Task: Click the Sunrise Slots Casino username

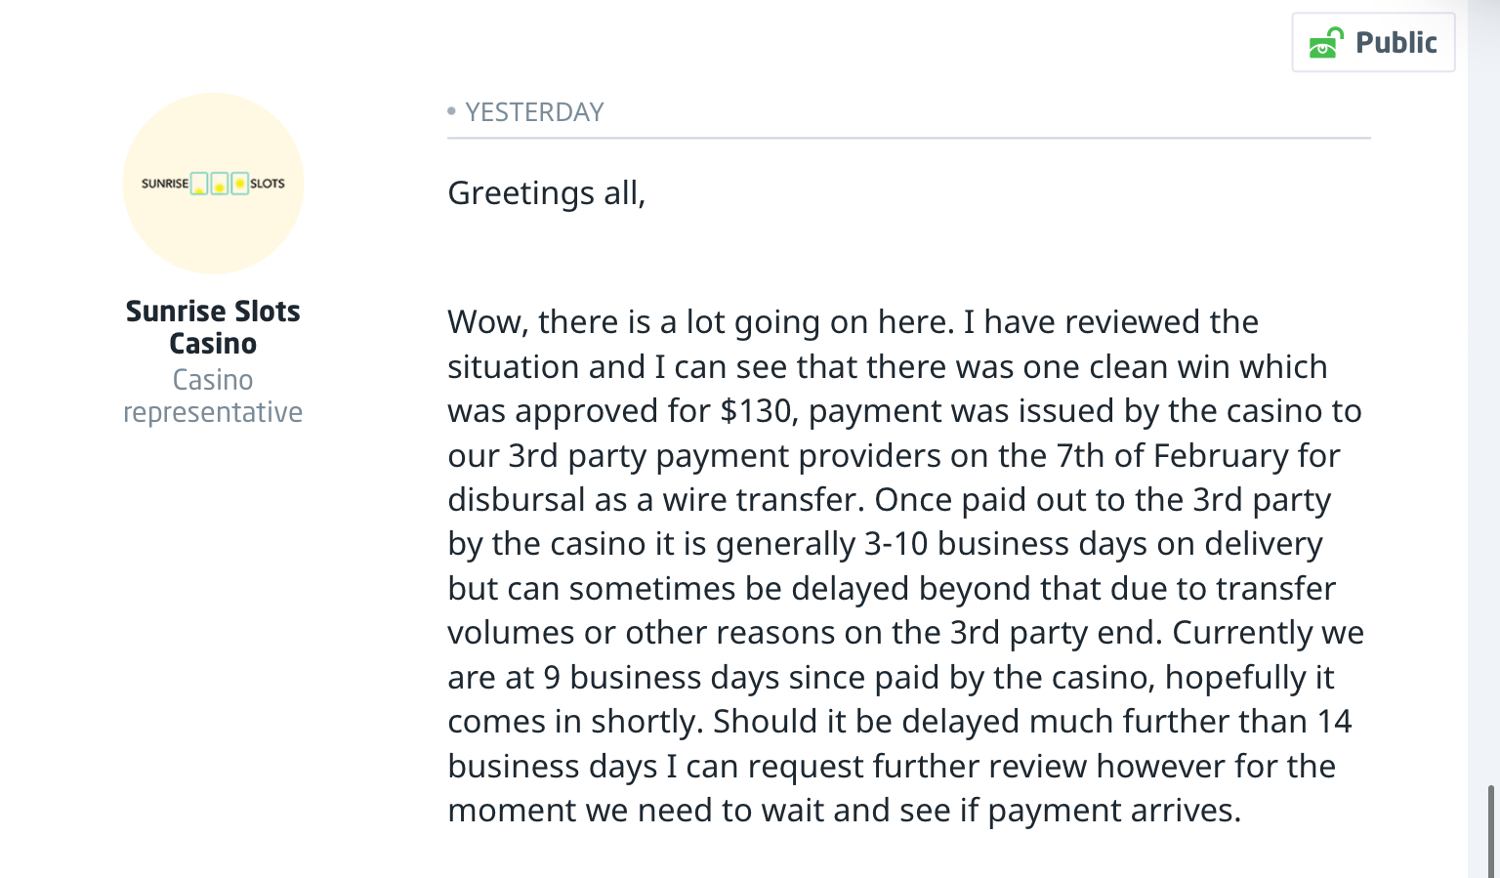Action: click(213, 327)
